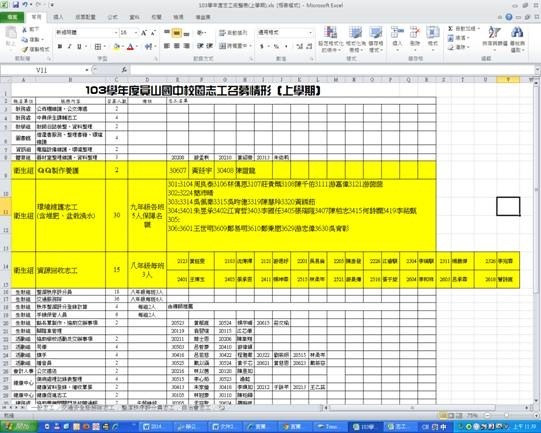Apply the red font color swatch
Image resolution: width=541 pixels, height=433 pixels.
[x=130, y=47]
